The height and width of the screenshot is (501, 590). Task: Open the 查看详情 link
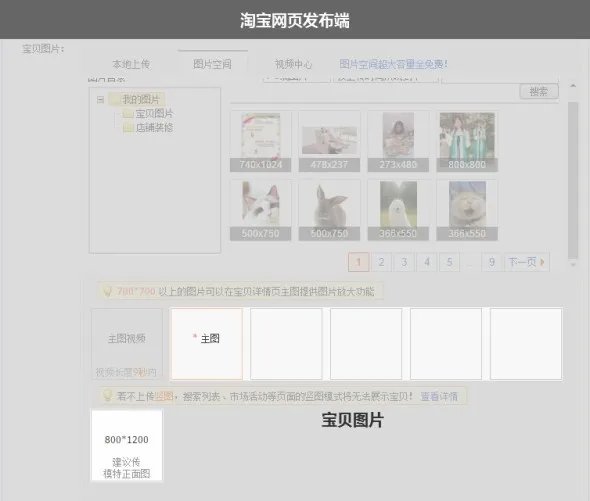tap(439, 396)
